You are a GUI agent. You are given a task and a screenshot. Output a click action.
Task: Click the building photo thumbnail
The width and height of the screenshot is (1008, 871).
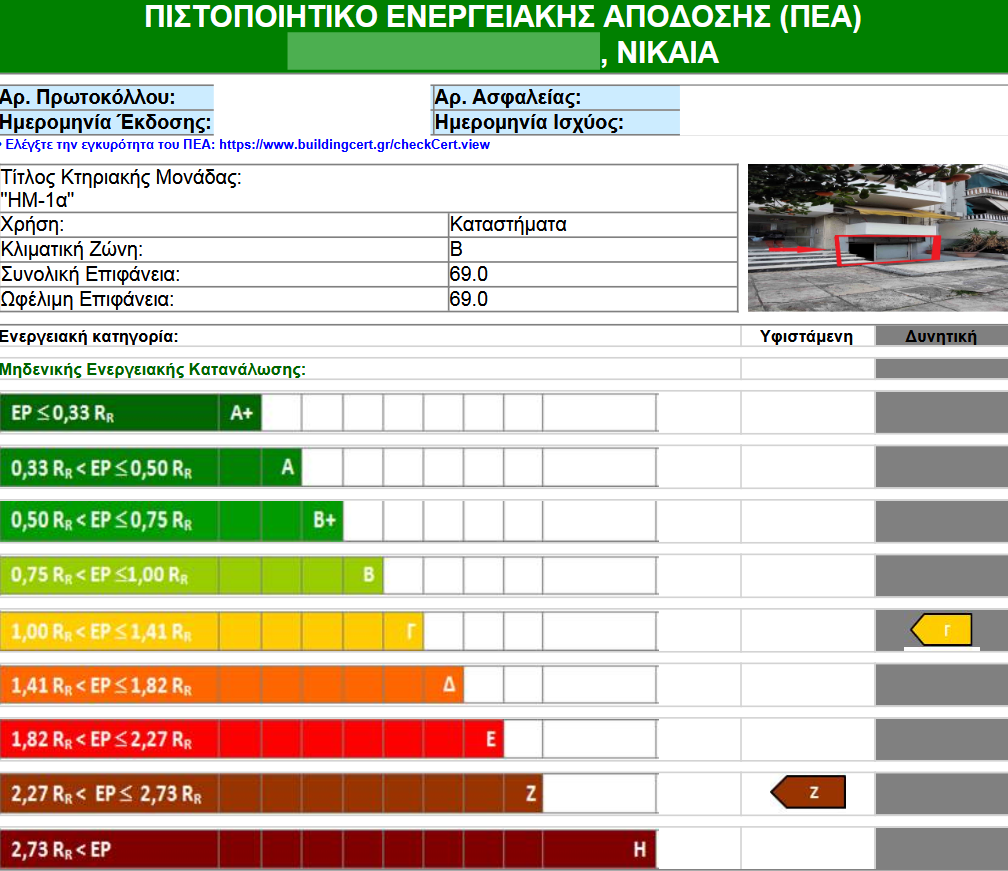[877, 237]
